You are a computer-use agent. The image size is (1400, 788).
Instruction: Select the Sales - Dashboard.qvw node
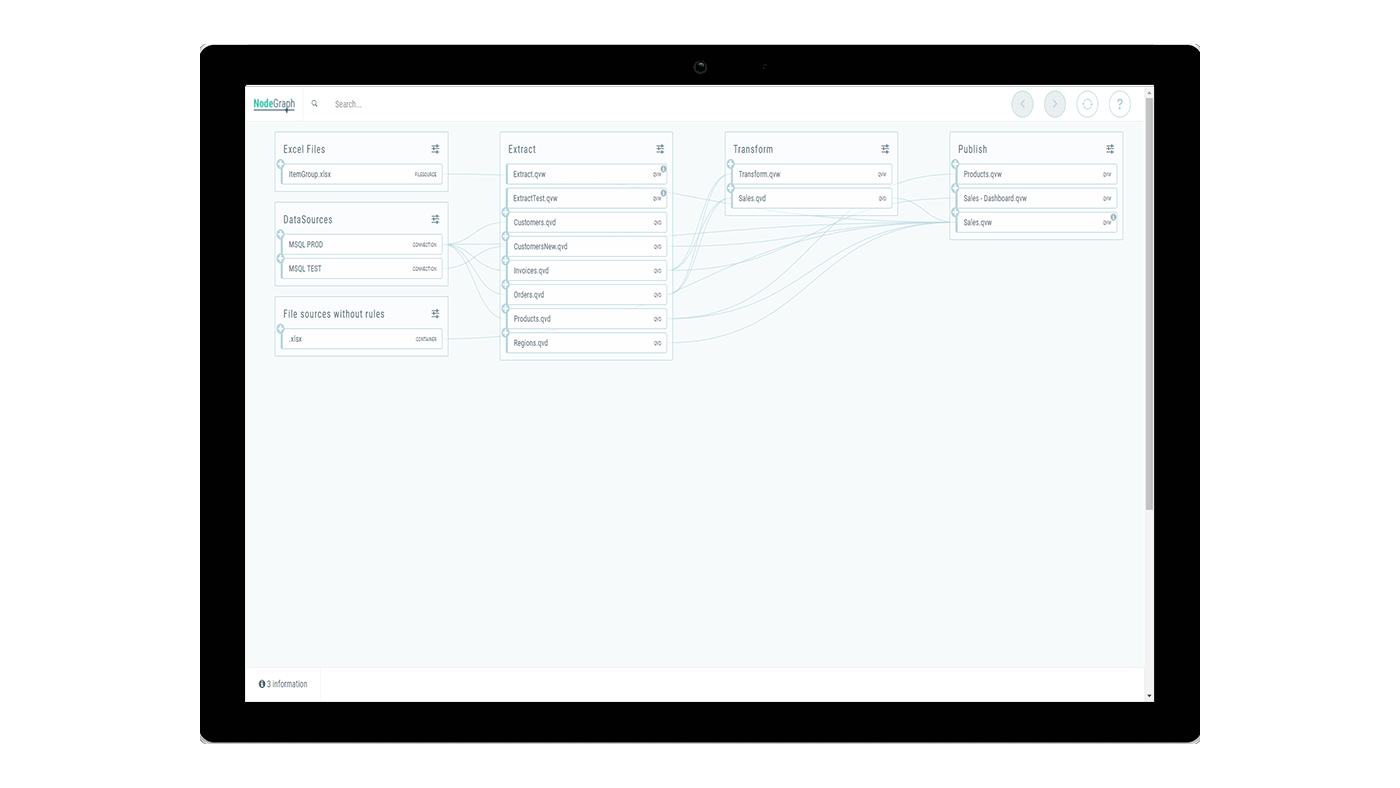[x=1036, y=198]
